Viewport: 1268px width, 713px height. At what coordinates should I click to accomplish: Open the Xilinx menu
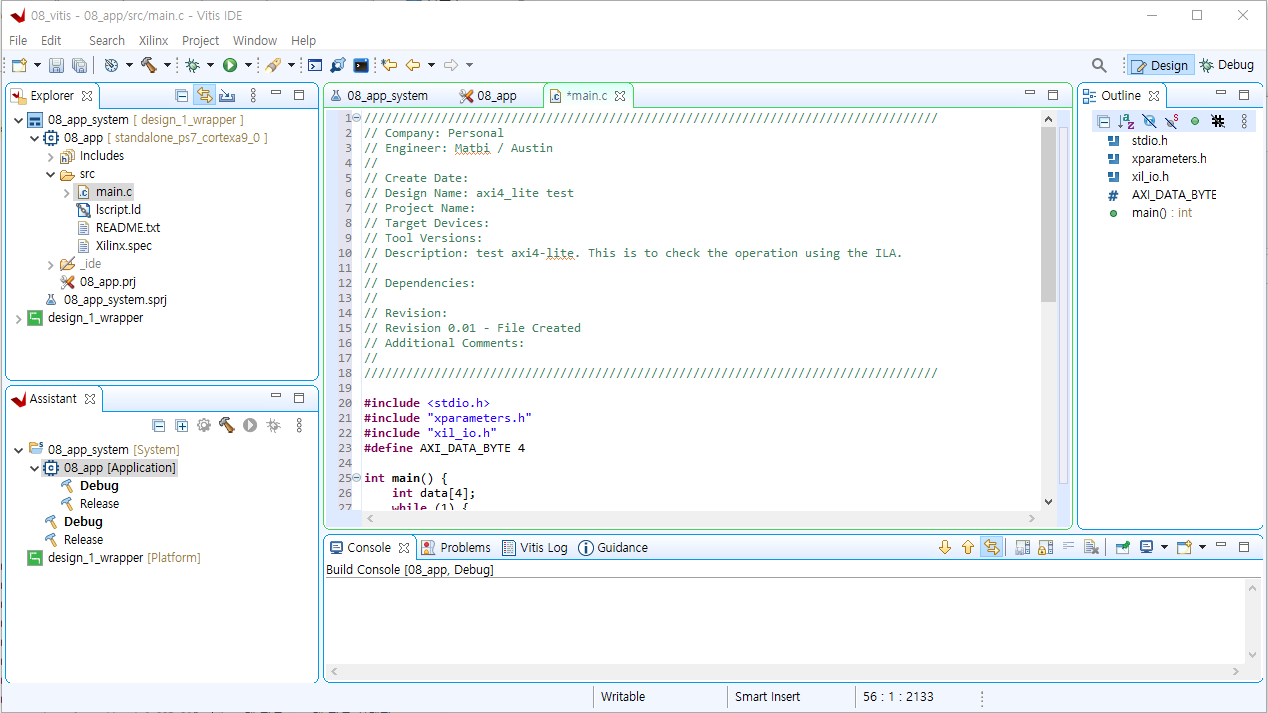pyautogui.click(x=153, y=41)
